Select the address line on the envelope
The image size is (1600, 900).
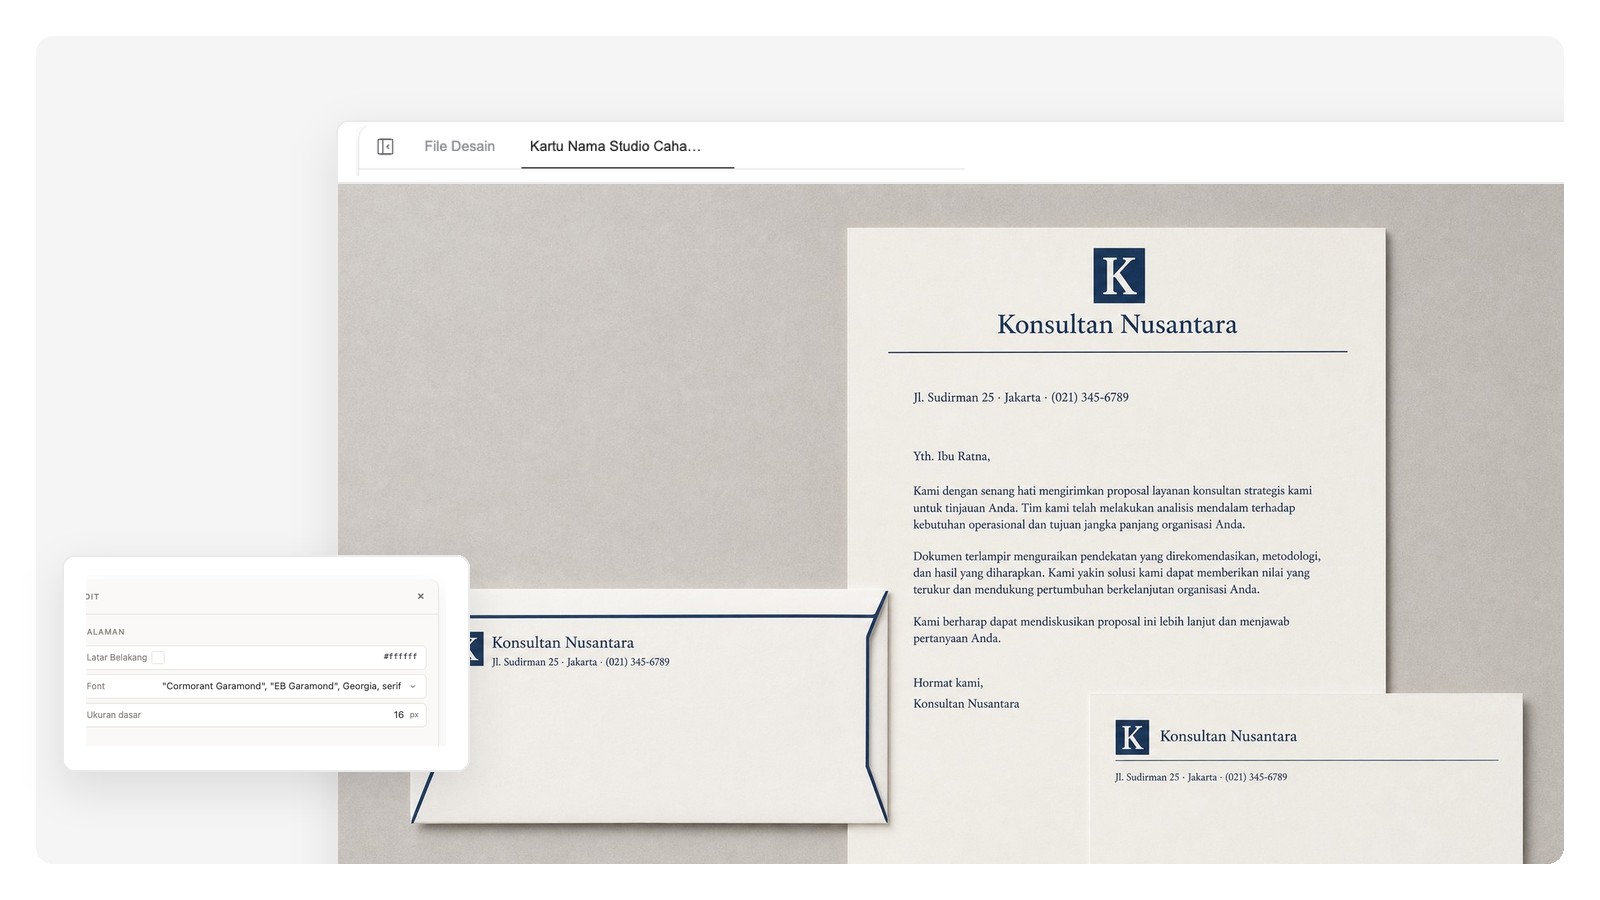(x=581, y=662)
